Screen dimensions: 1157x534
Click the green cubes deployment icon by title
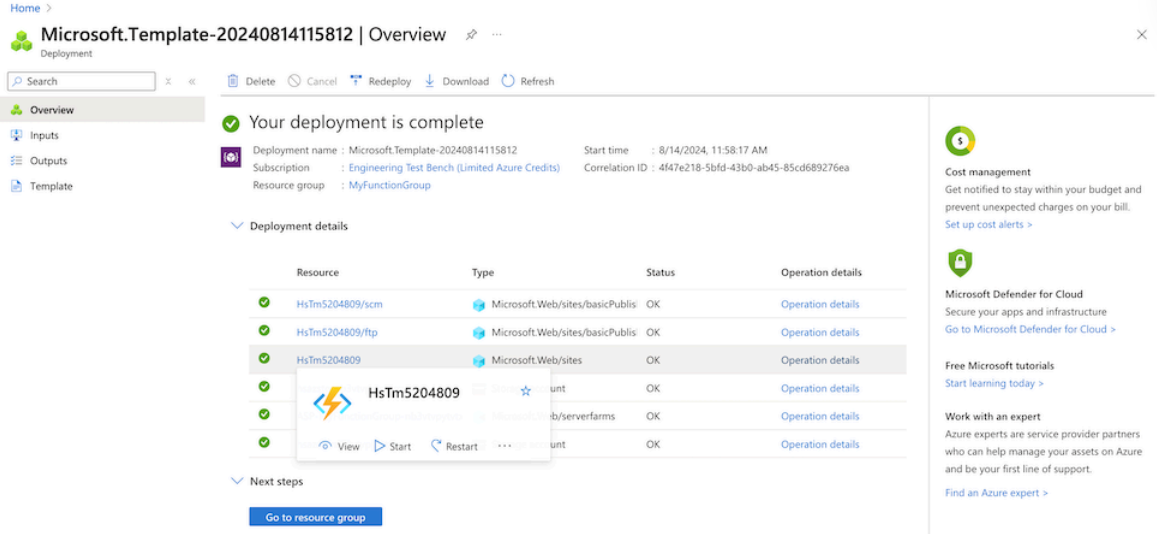point(21,41)
